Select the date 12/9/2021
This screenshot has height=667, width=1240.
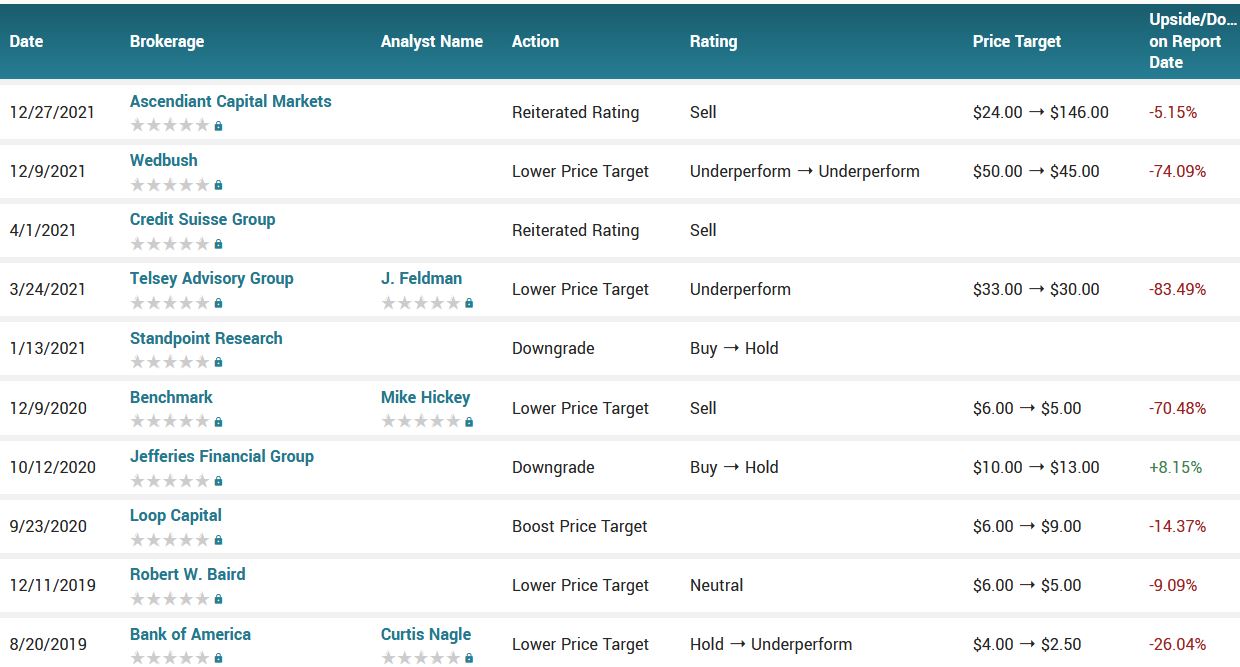[48, 171]
